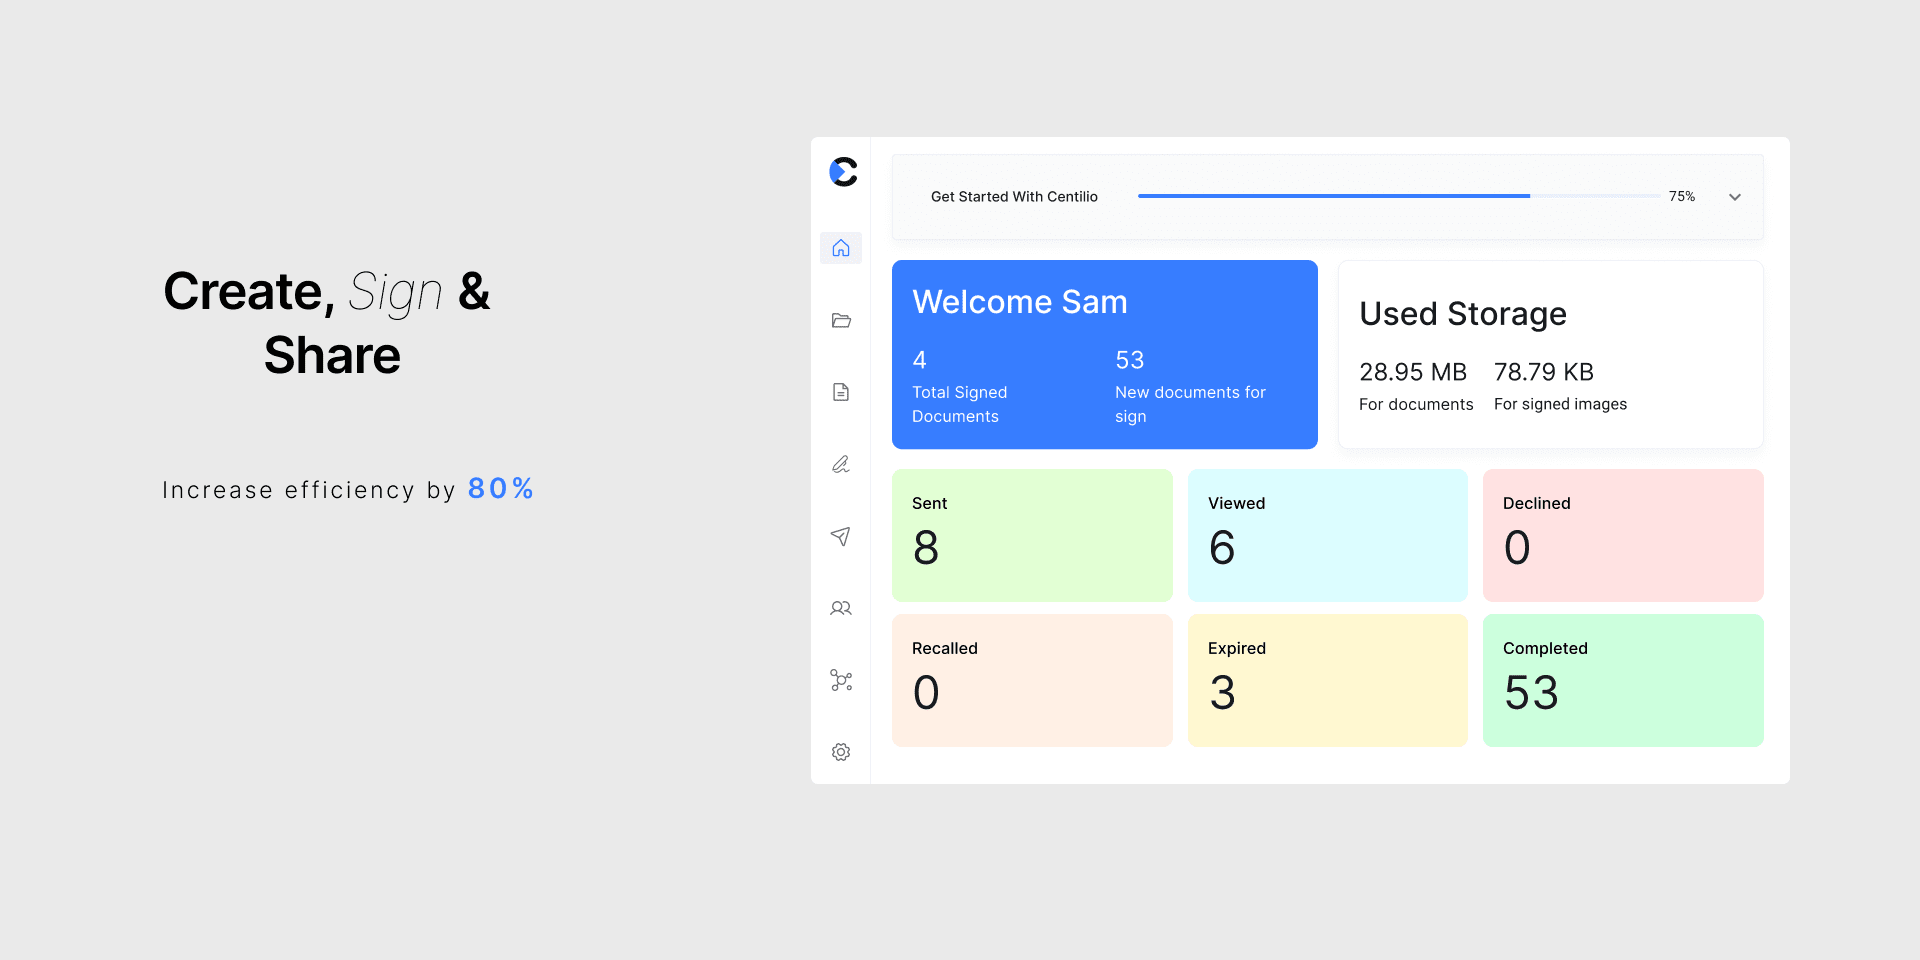The width and height of the screenshot is (1920, 960).
Task: Click the 80% efficiency text
Action: 501,488
